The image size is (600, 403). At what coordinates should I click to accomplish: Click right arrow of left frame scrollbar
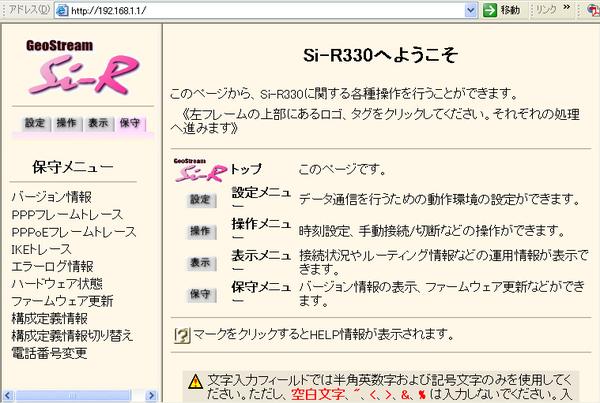[x=152, y=395]
